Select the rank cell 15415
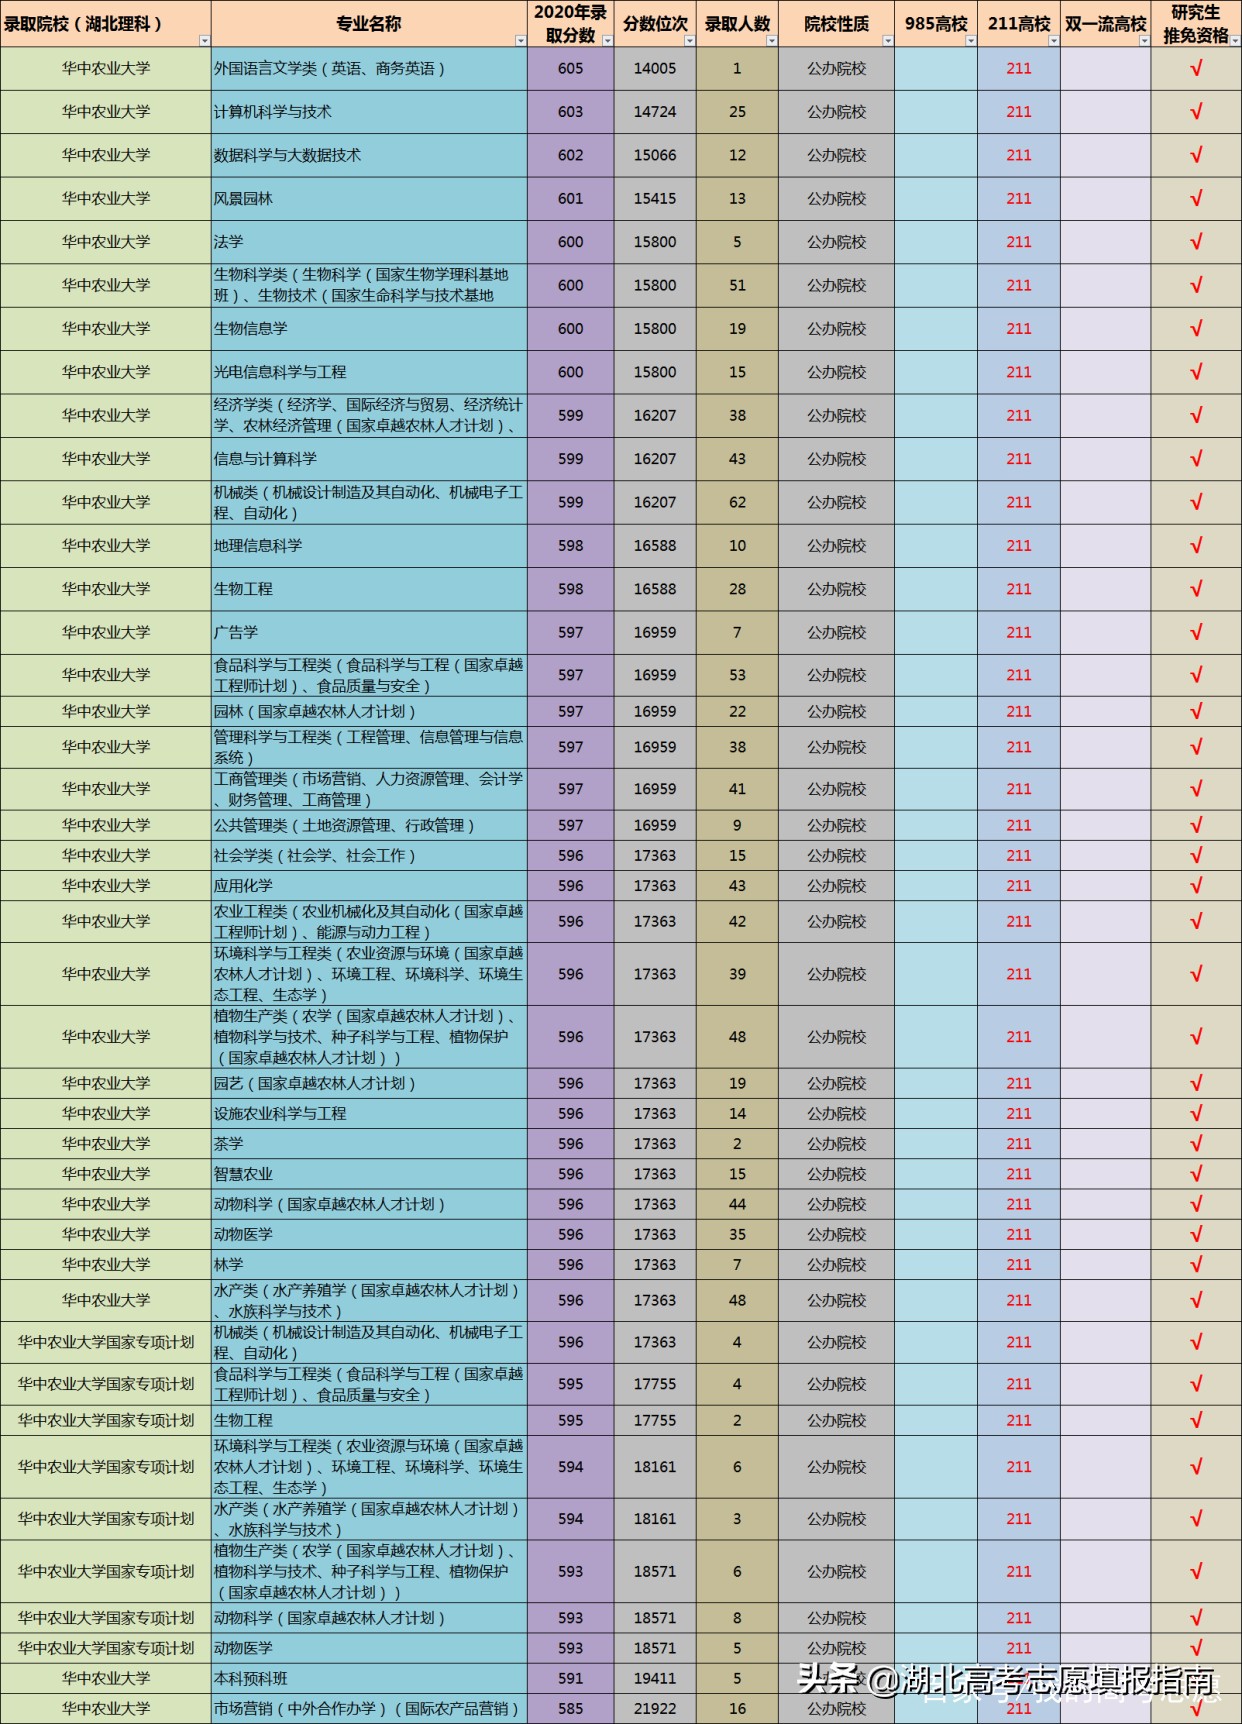This screenshot has width=1242, height=1724. [x=655, y=199]
